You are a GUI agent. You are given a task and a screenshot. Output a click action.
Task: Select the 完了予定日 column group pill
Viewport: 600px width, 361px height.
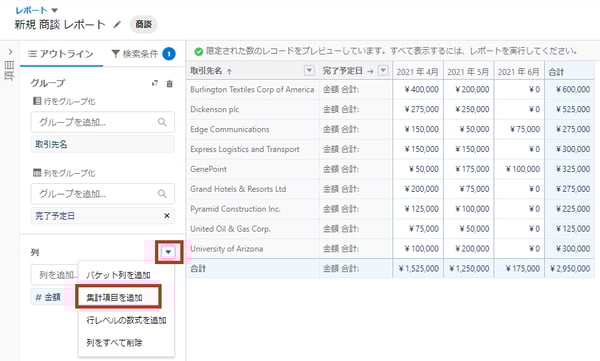[103, 216]
